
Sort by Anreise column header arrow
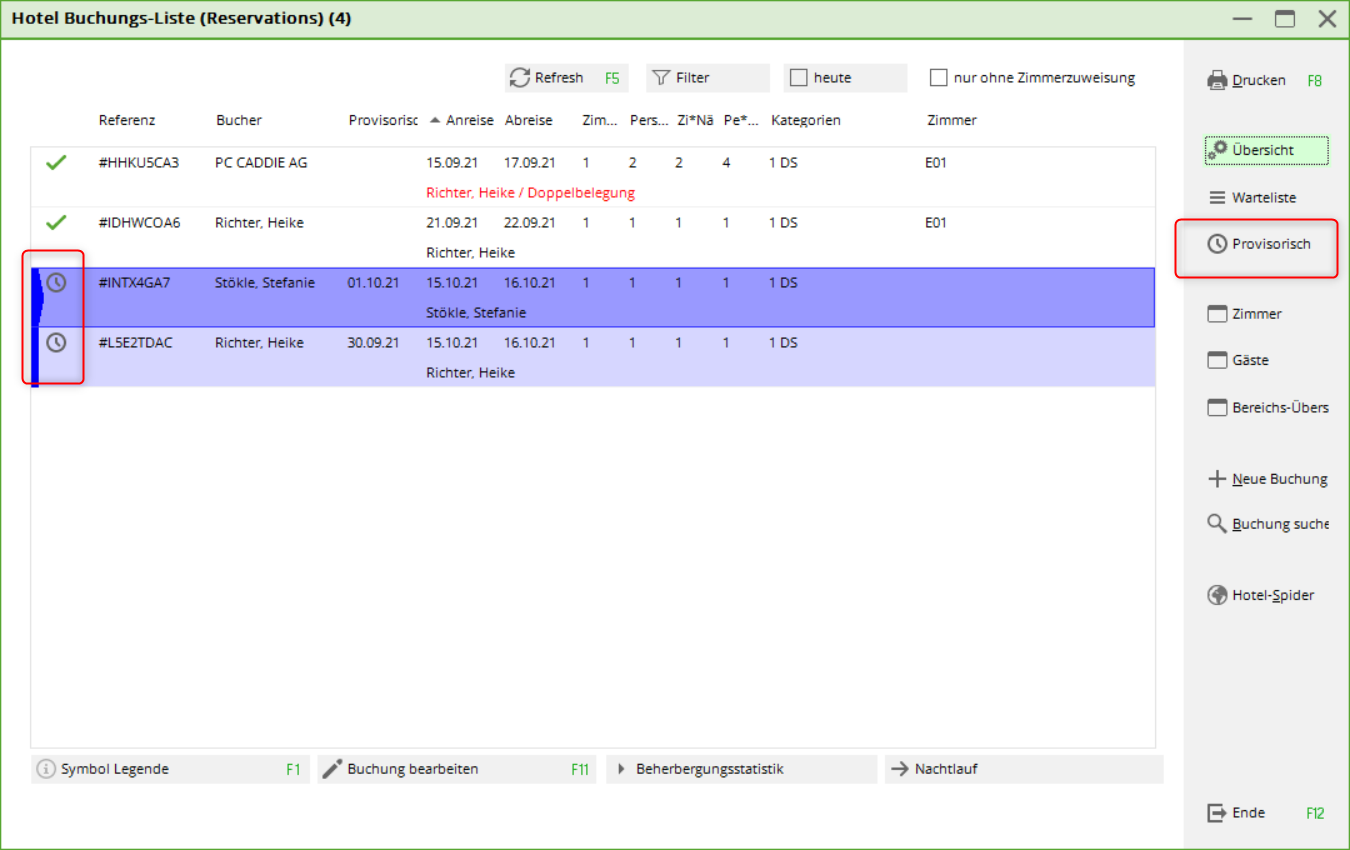(435, 120)
